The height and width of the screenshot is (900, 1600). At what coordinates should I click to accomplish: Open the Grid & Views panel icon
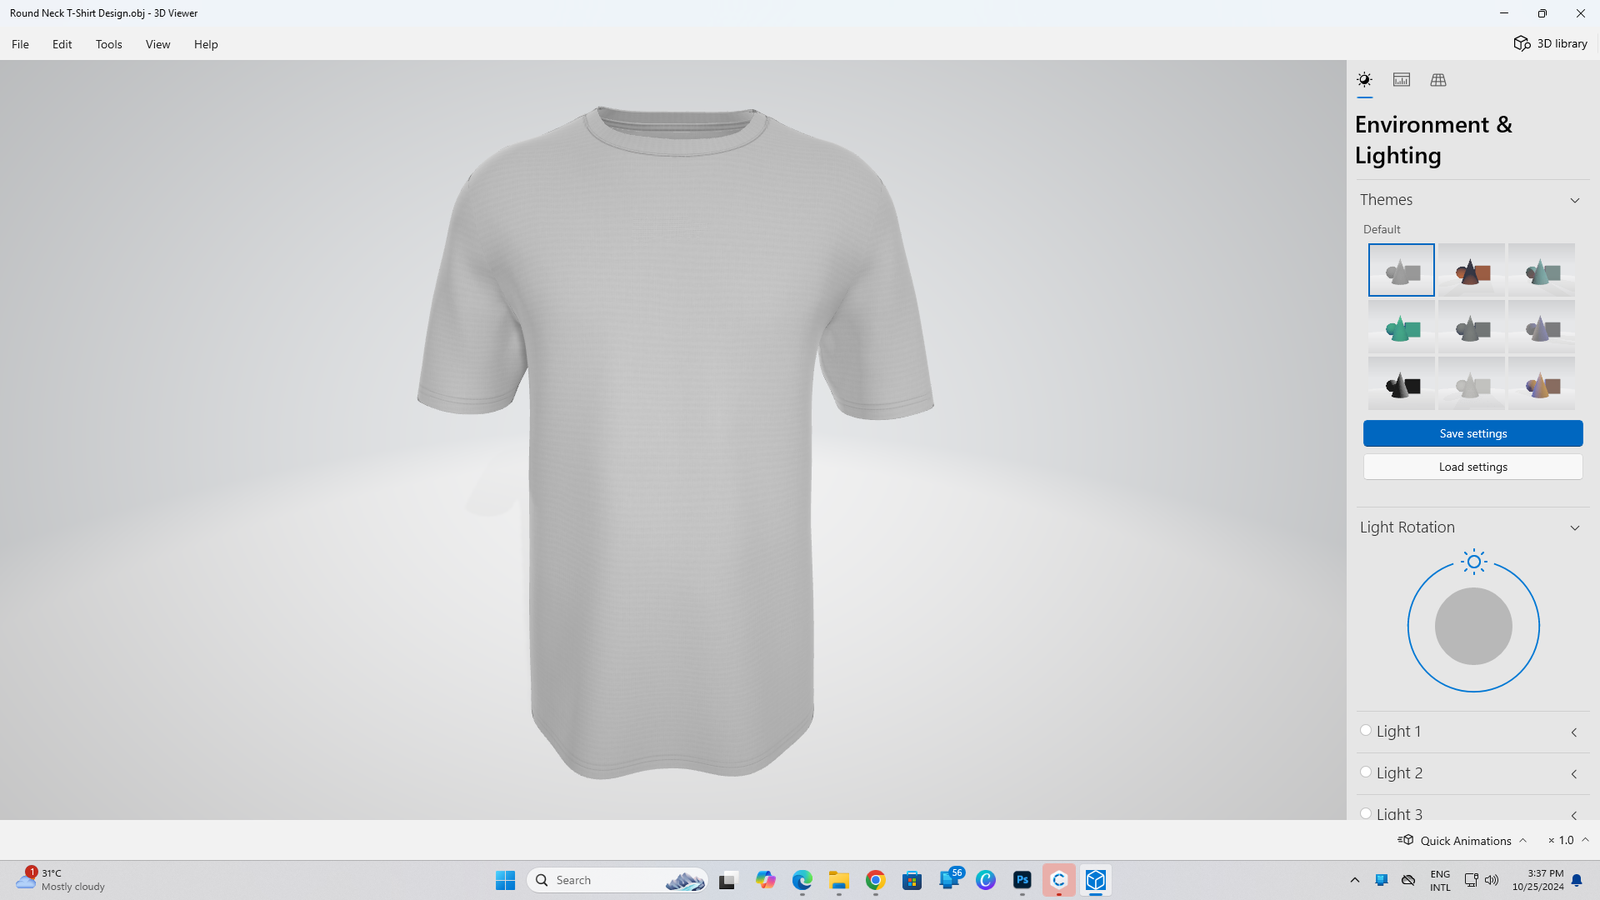1438,80
